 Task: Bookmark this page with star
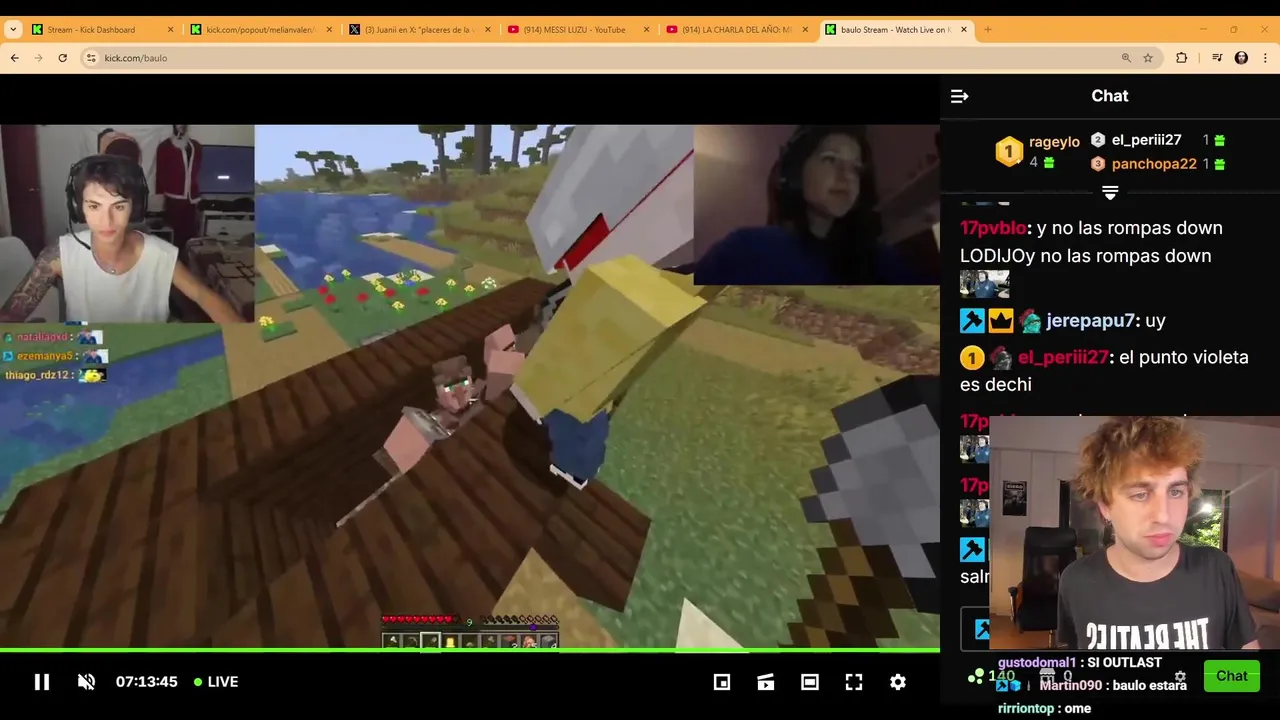[1148, 58]
